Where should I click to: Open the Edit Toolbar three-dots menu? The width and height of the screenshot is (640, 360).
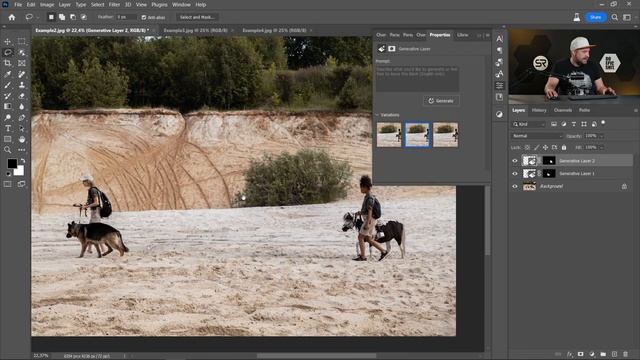point(22,150)
